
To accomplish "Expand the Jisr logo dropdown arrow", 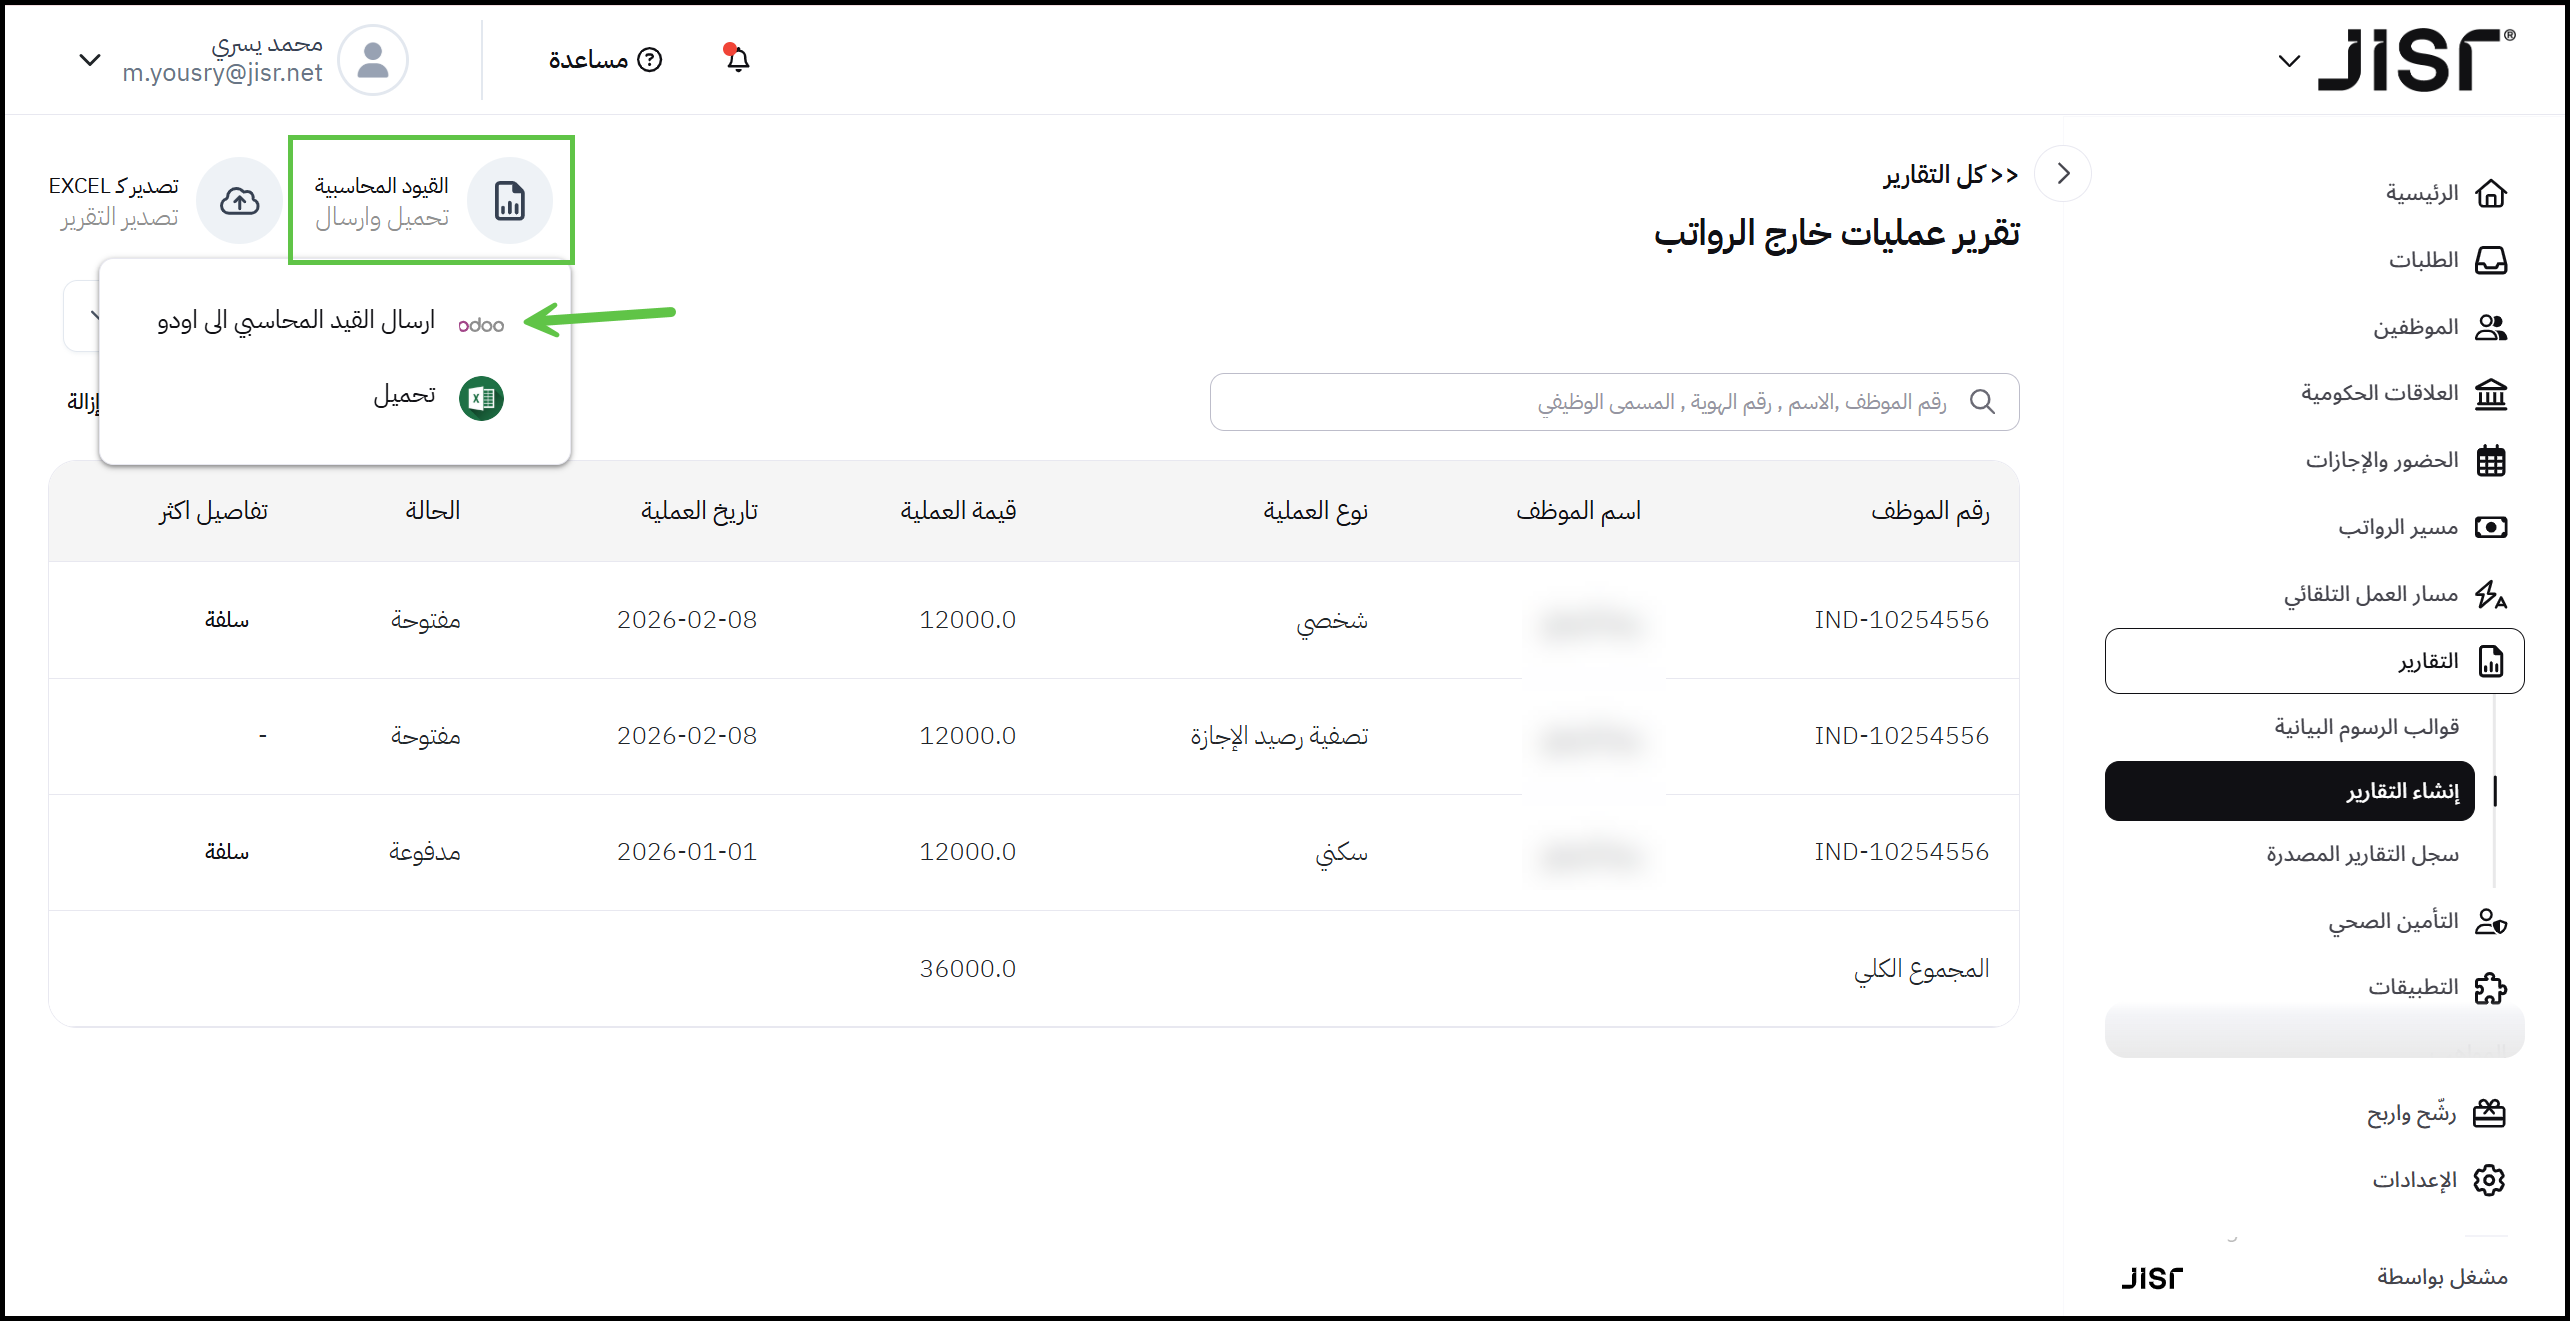I will [2289, 61].
